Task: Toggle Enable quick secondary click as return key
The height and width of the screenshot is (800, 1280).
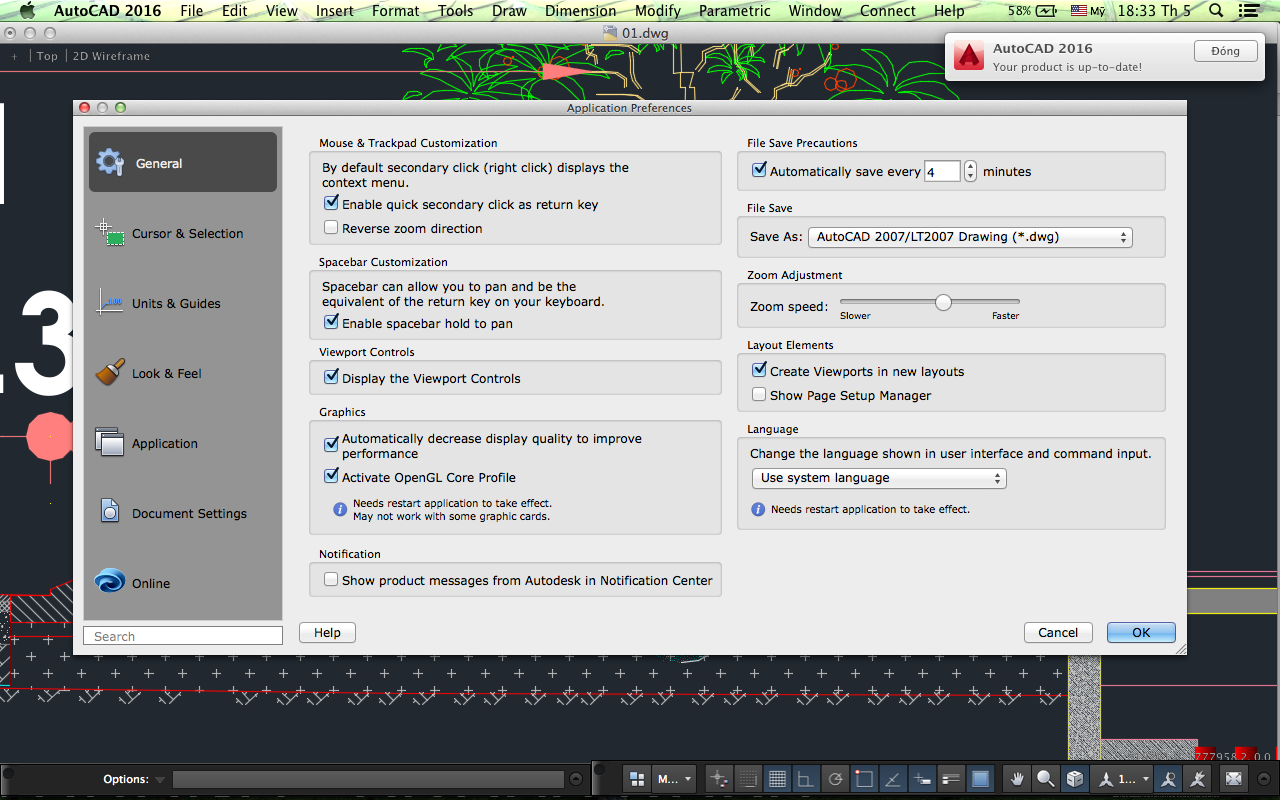Action: 332,203
